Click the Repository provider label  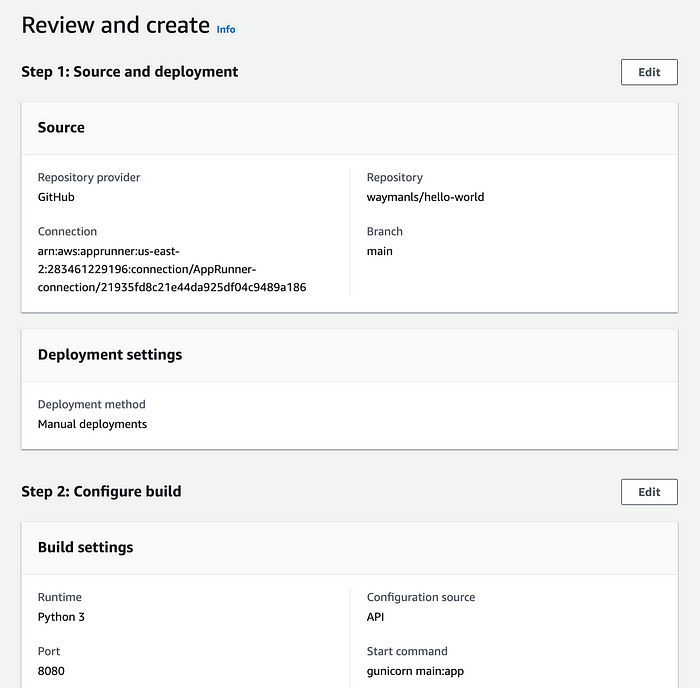(89, 177)
